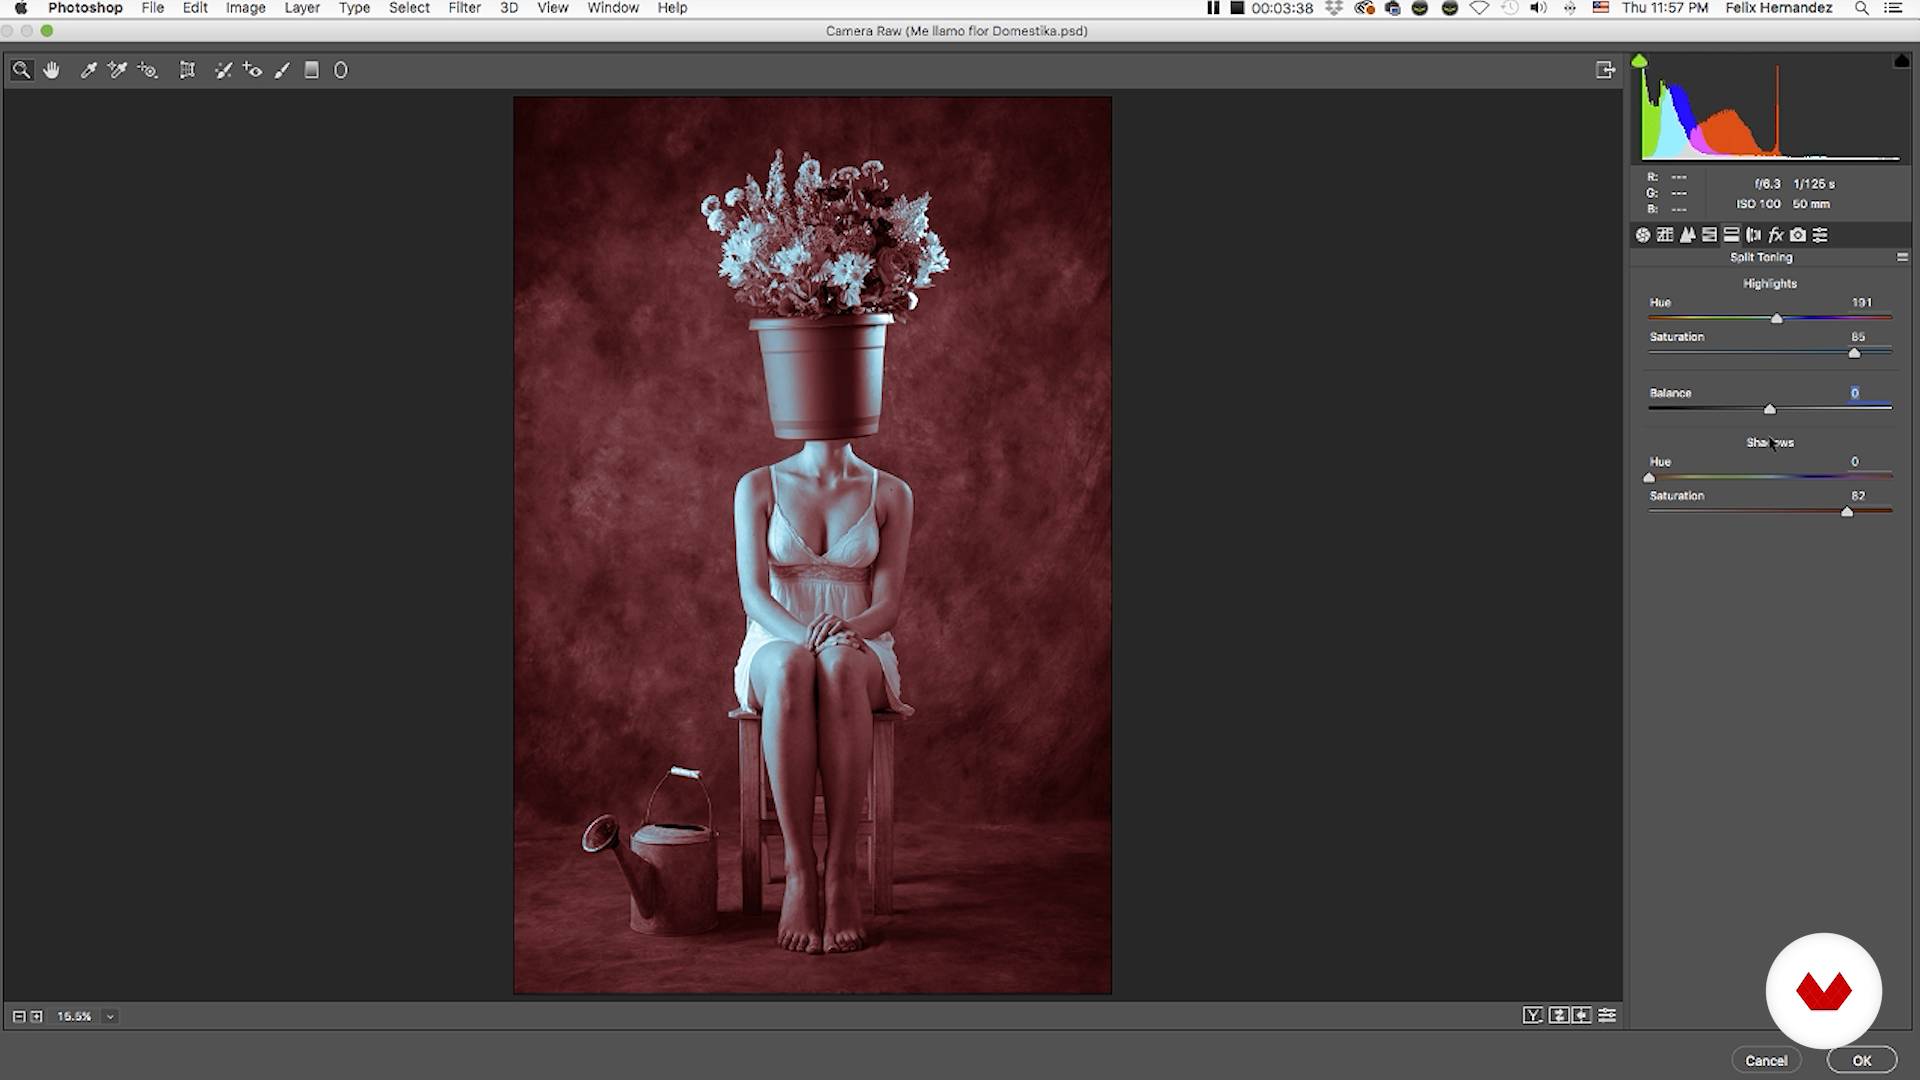The width and height of the screenshot is (1920, 1080).
Task: Open the preview preferences menu icon
Action: (1607, 1015)
